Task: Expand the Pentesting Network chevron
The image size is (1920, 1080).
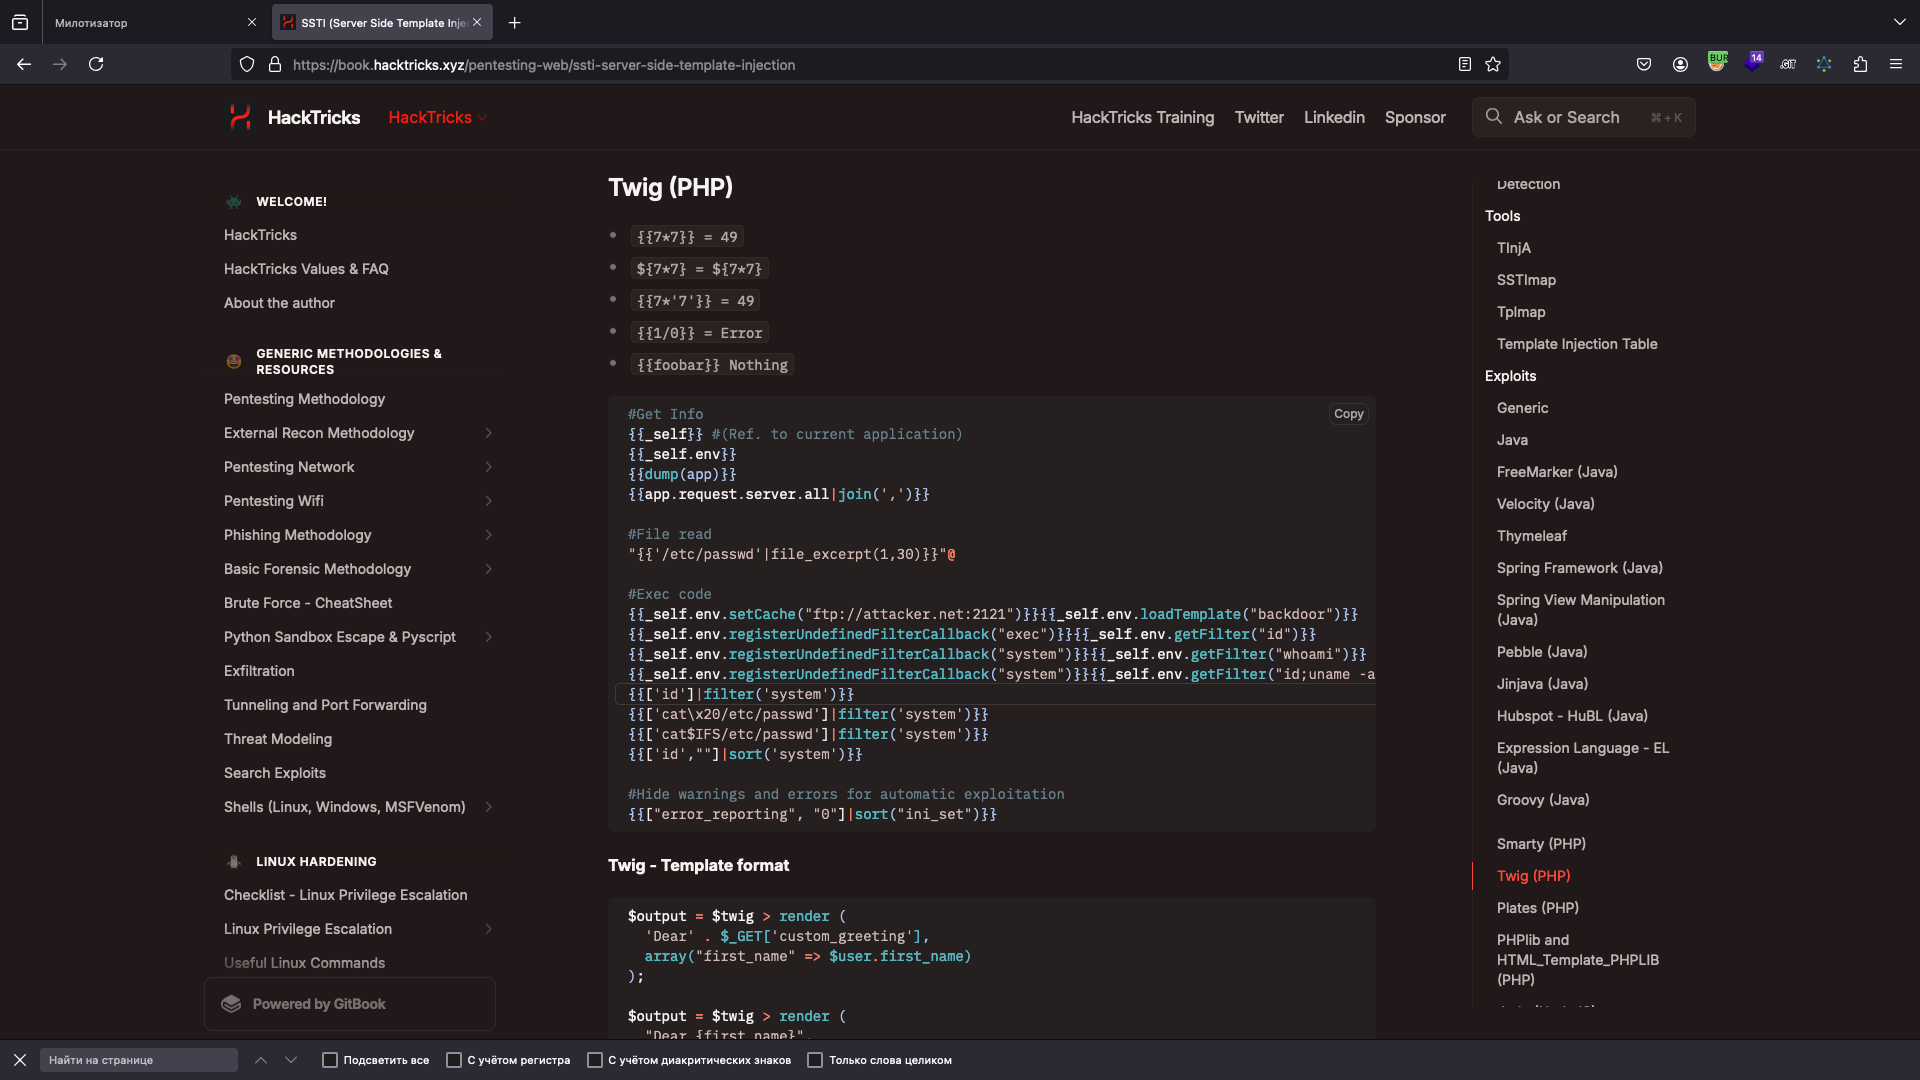Action: [x=488, y=467]
